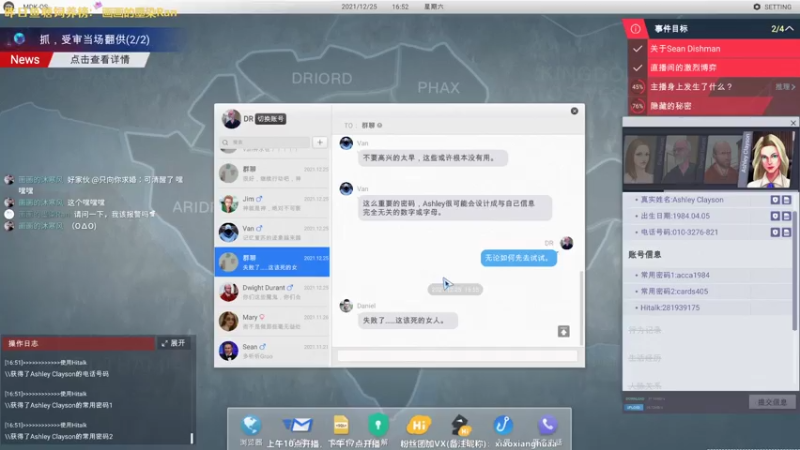800x450 pixels.
Task: Open the black hacker Hi tool icon
Action: point(461,424)
